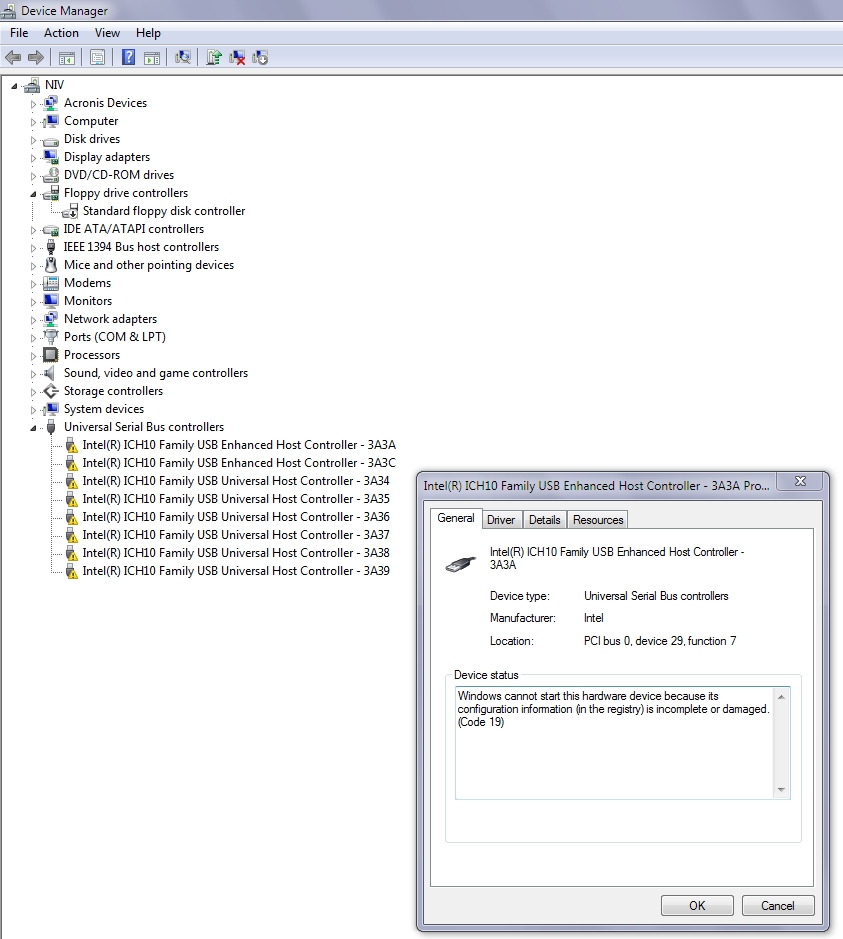Click the Disable device toolbar icon
The width and height of the screenshot is (843, 939).
coord(260,57)
